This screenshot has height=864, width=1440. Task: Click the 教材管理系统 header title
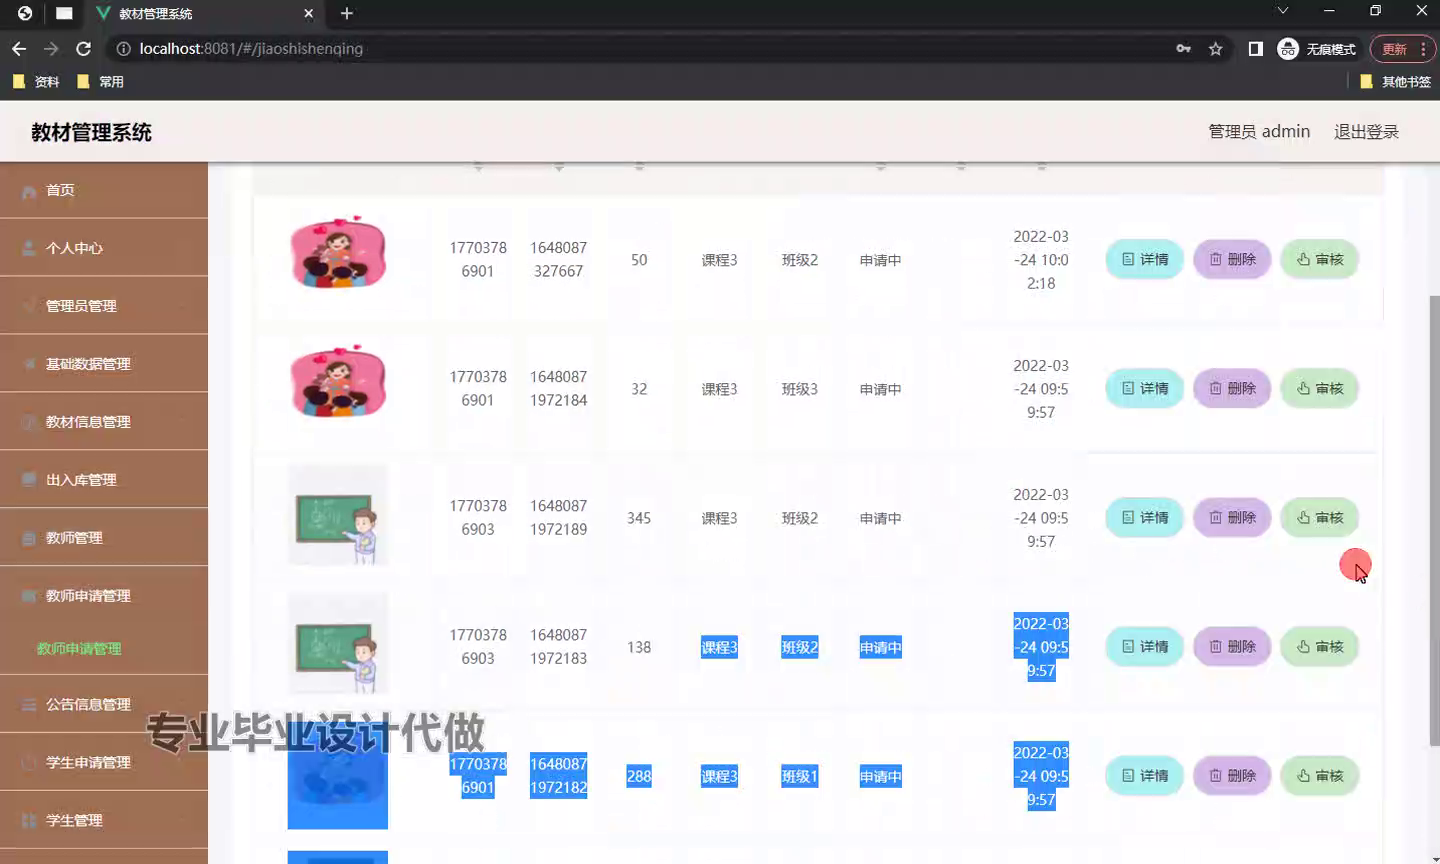91,132
